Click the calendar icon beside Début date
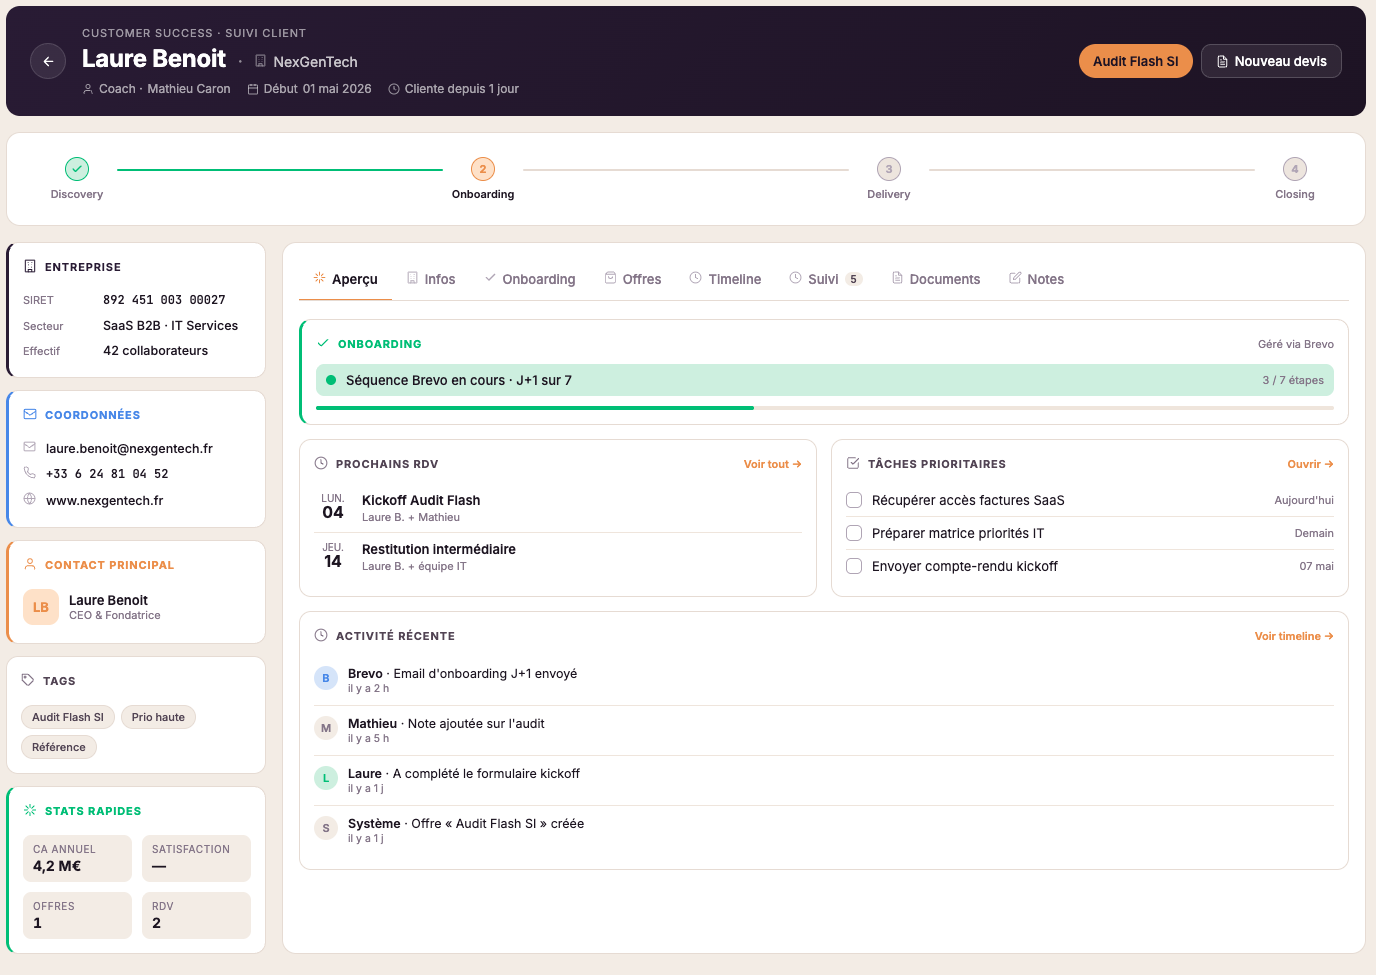Viewport: 1376px width, 975px height. [253, 89]
